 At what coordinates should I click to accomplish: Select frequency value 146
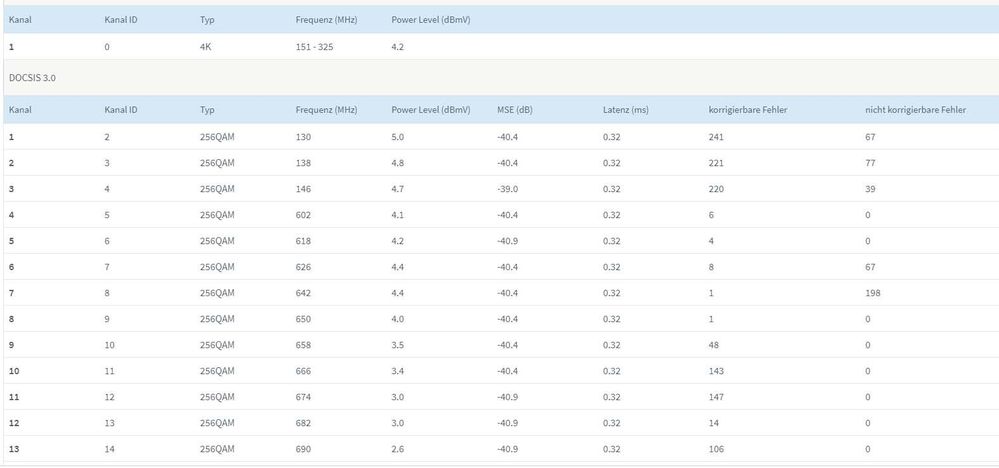click(303, 189)
